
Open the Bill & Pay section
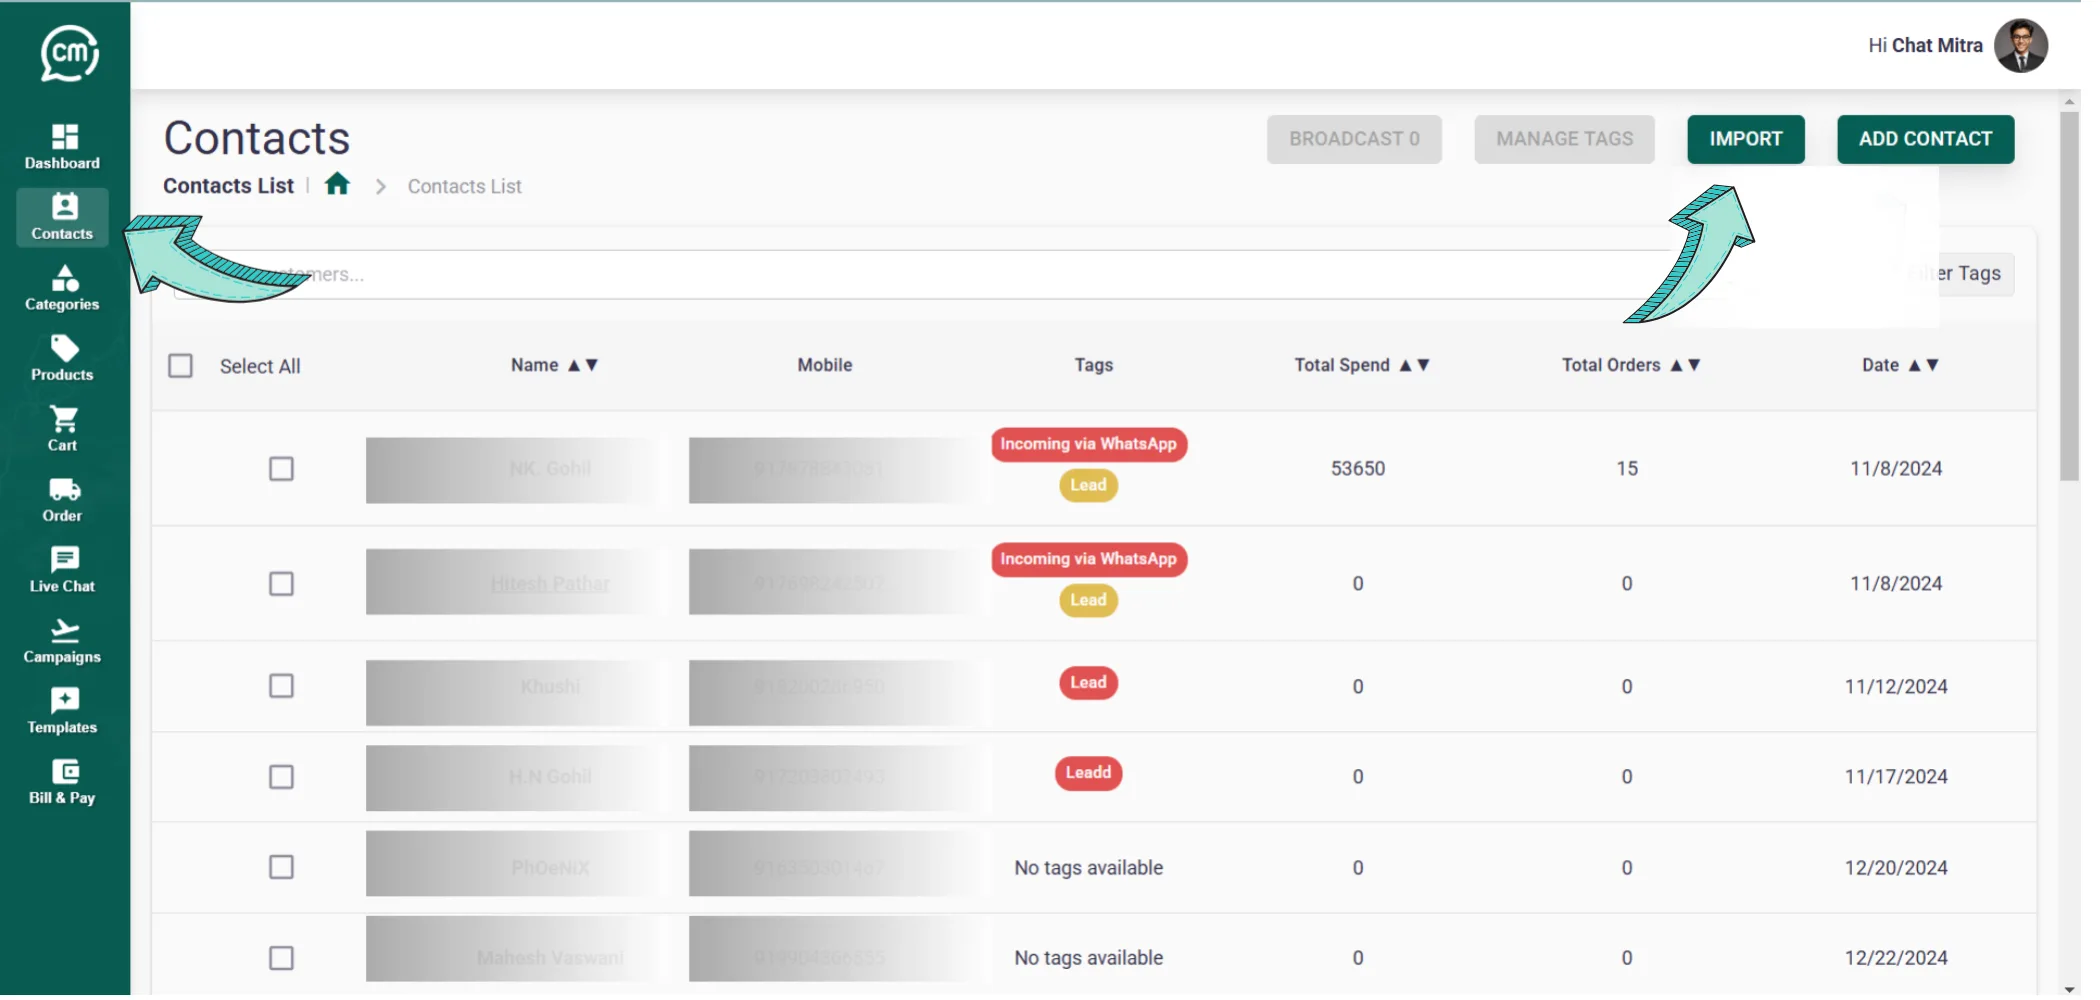63,782
